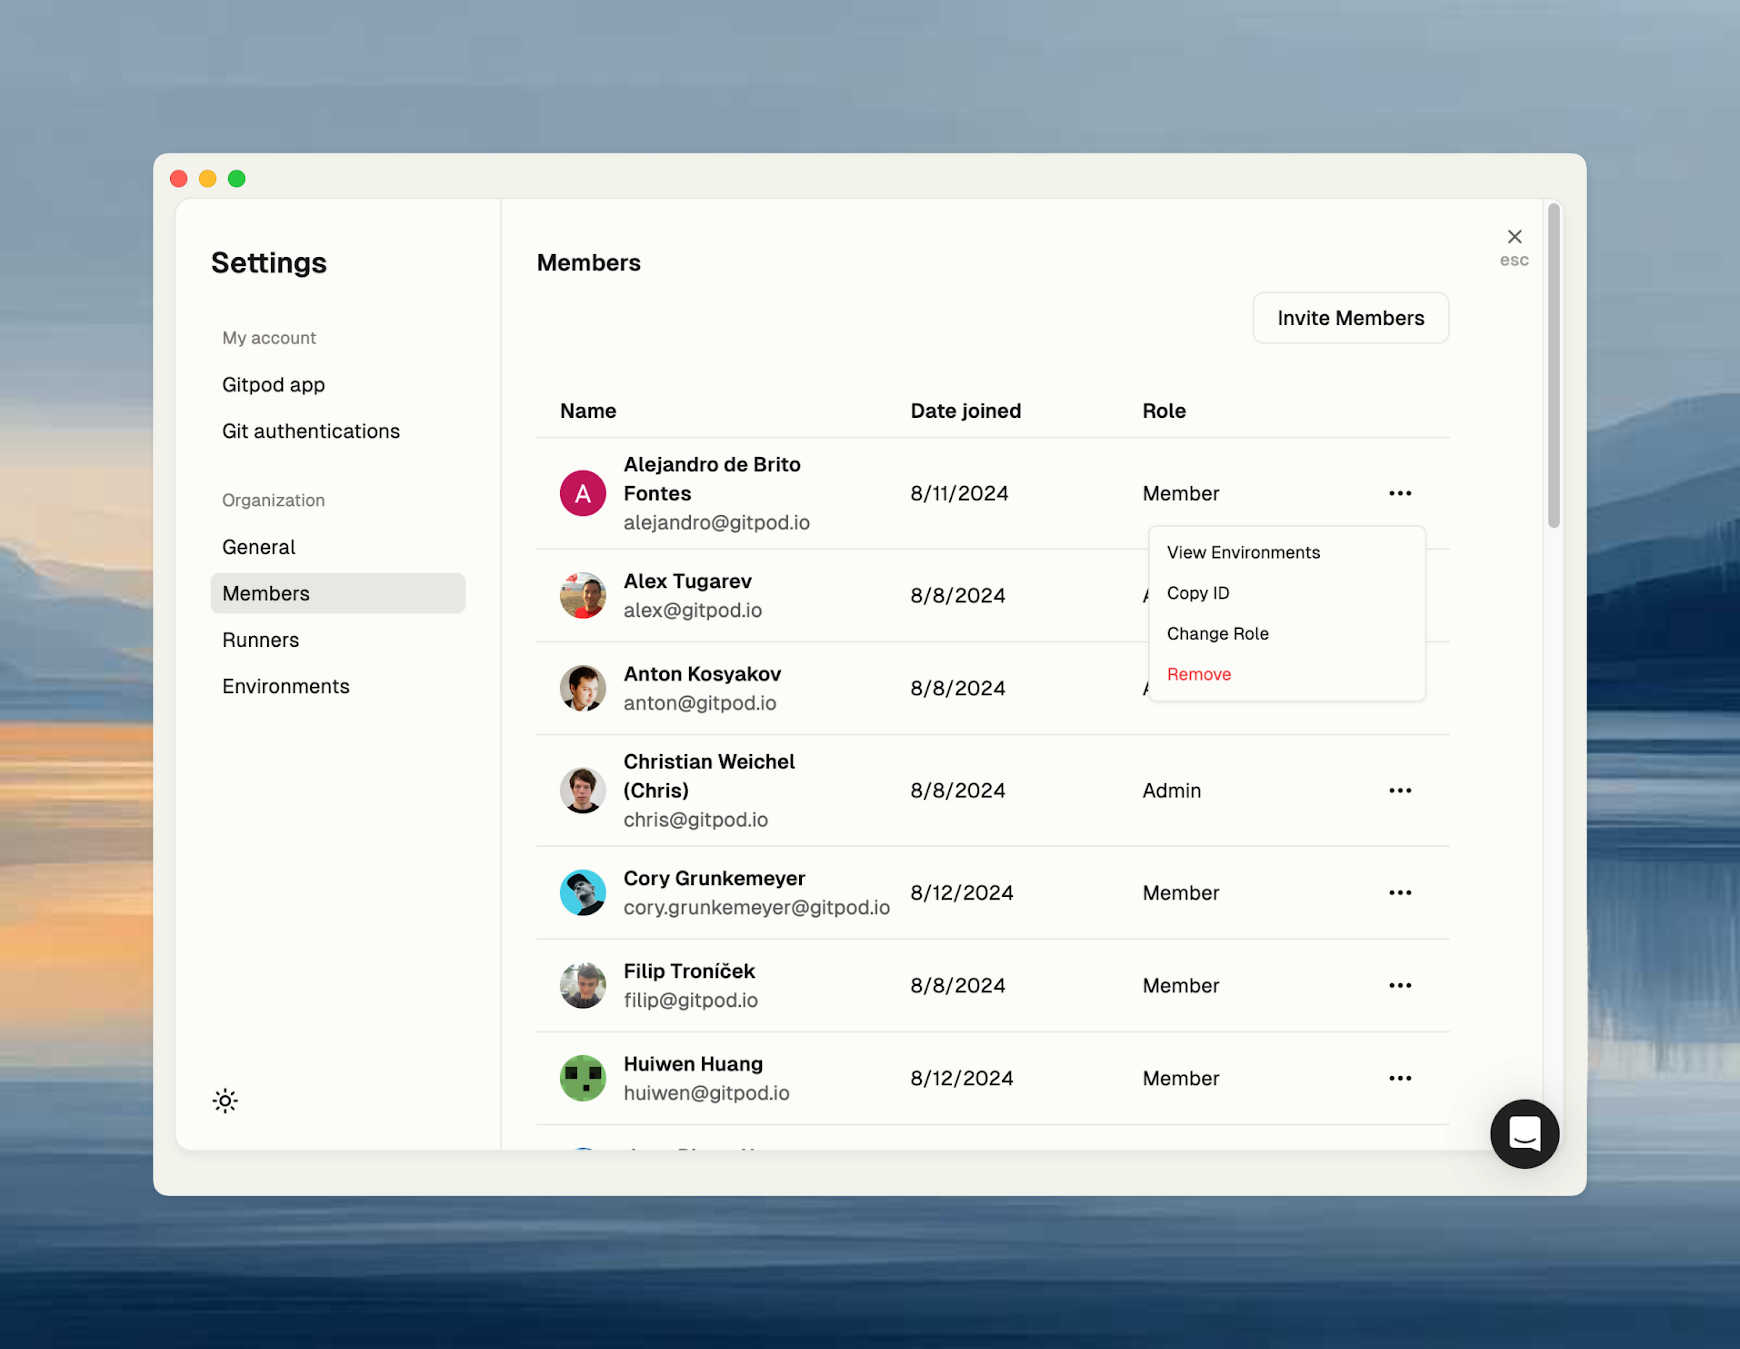Toggle the light/dark theme sun icon
This screenshot has height=1349, width=1740.
(225, 1100)
